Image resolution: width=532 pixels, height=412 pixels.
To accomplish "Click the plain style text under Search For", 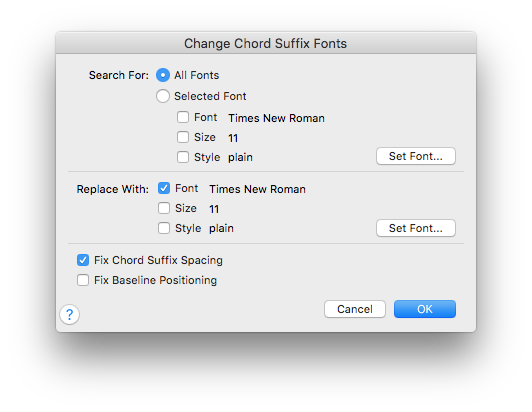I will 240,157.
